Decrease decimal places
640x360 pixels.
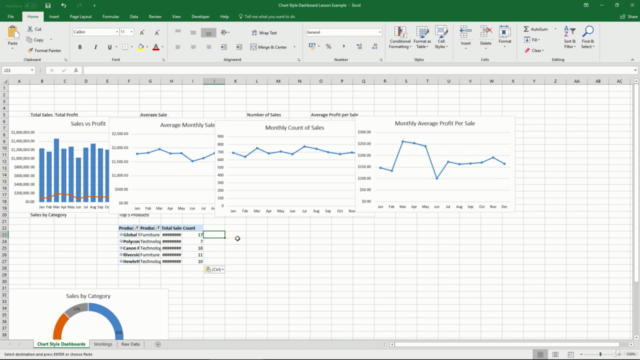[374, 47]
